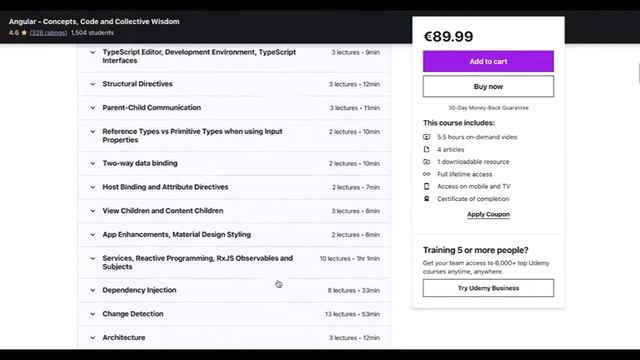
Task: Expand the Parent-Child Communication section chevron
Action: (x=93, y=108)
